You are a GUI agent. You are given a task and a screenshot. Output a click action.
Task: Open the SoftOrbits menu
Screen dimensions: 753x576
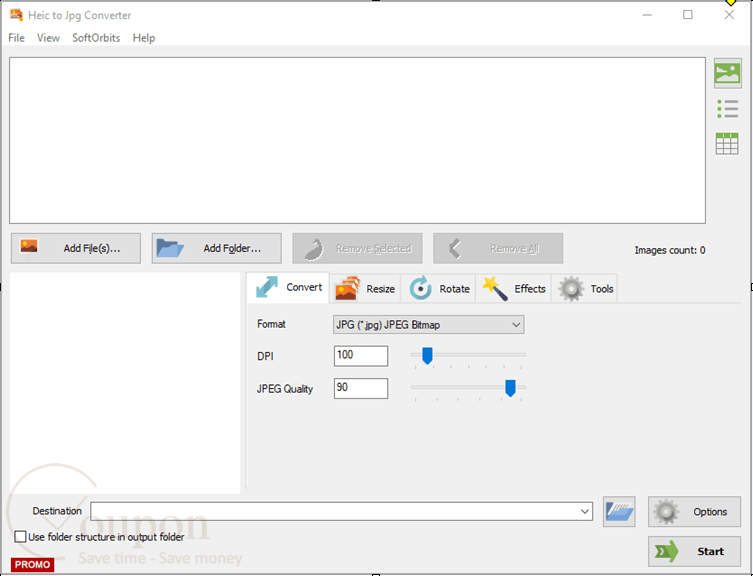(x=96, y=38)
